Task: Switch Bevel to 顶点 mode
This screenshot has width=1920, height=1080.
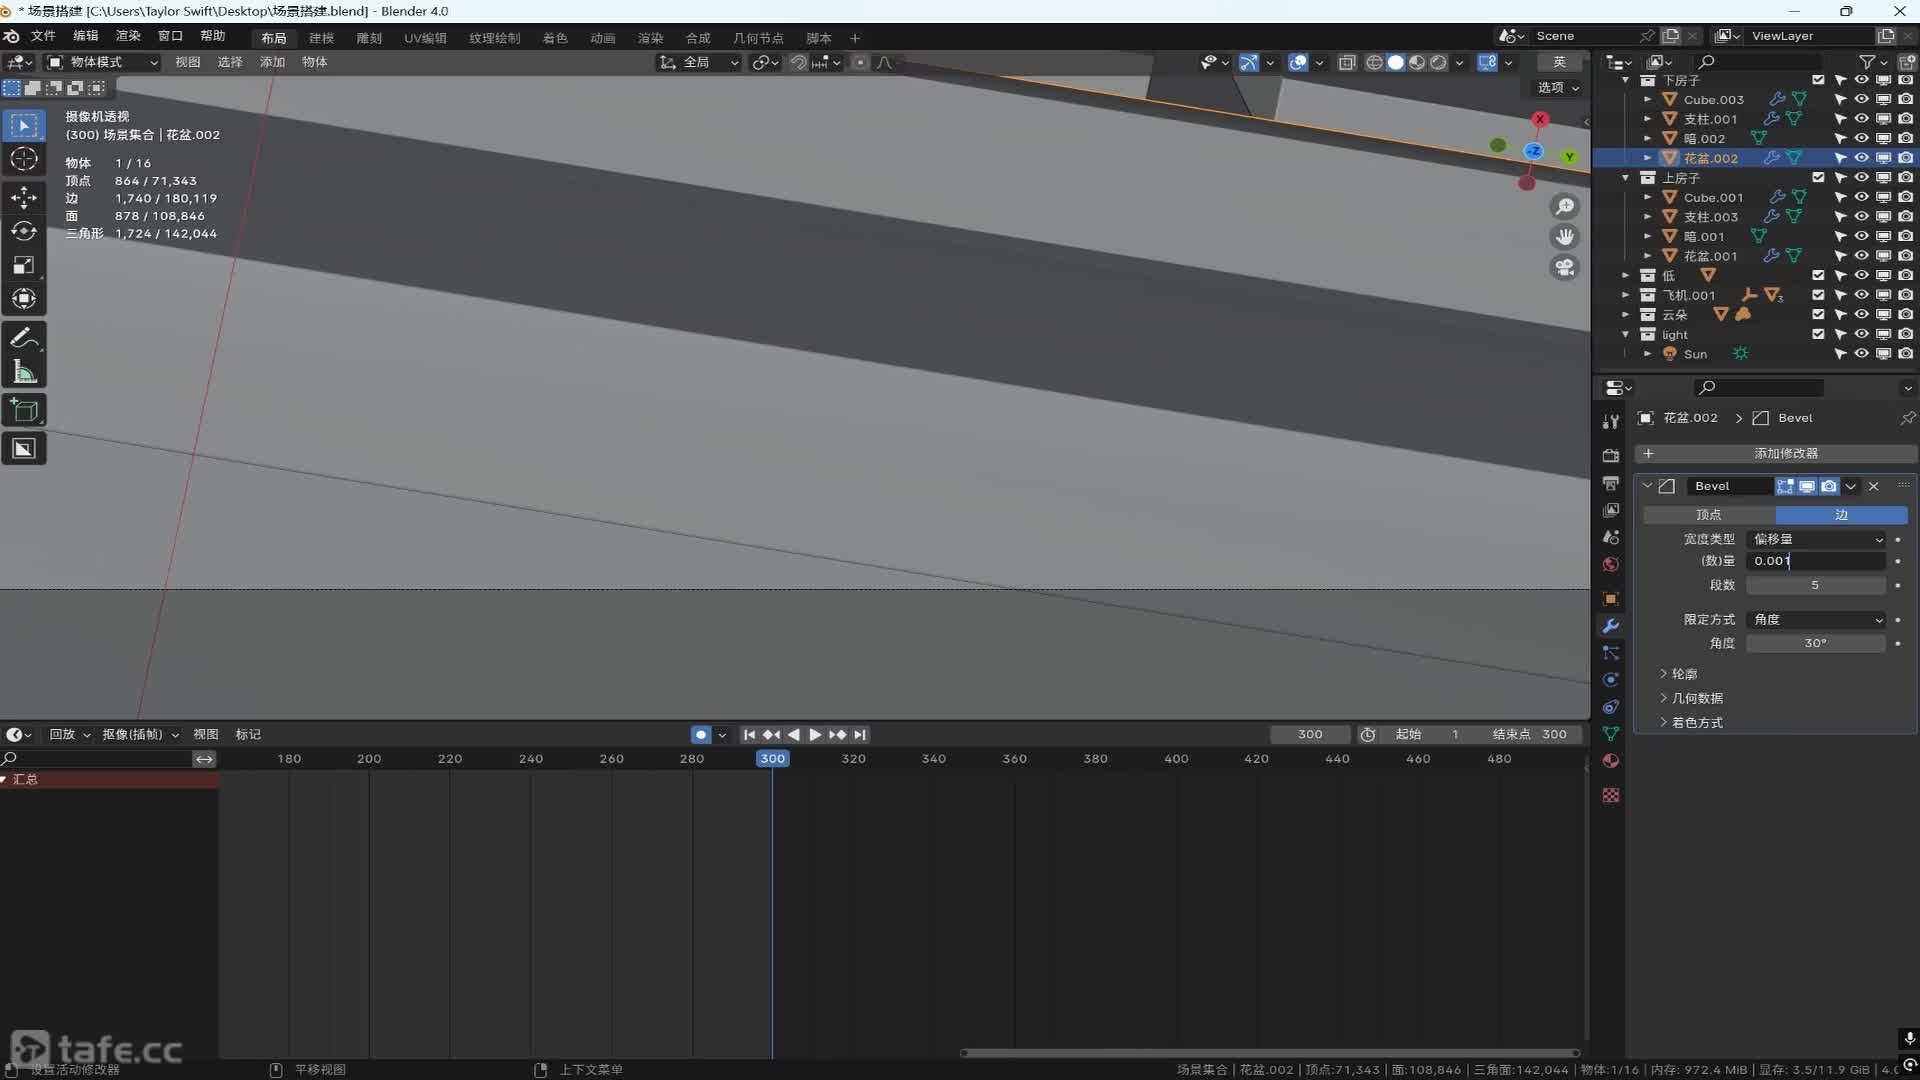Action: tap(1708, 515)
